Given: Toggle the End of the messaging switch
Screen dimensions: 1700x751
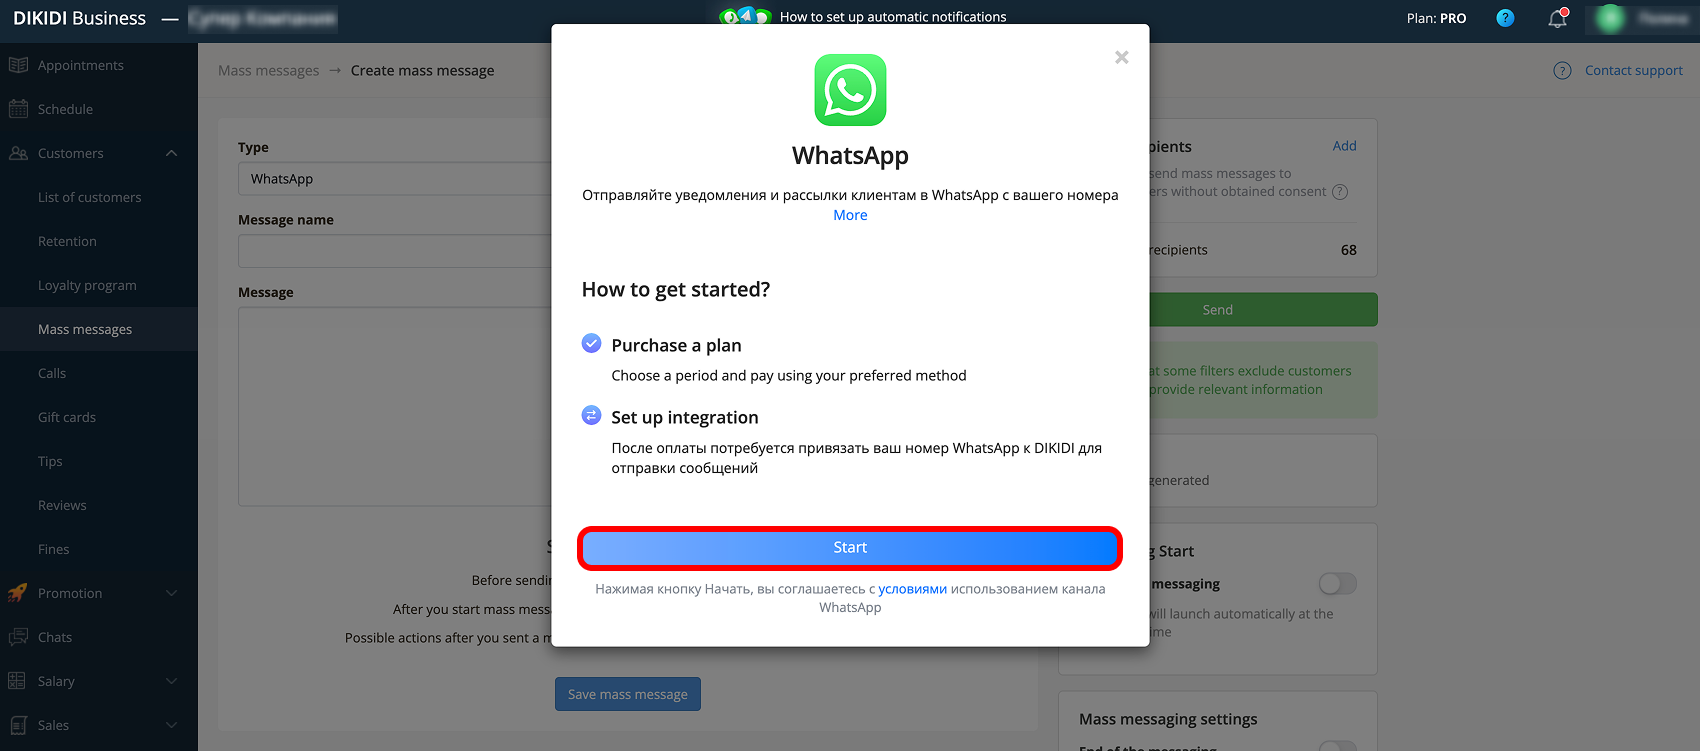Looking at the screenshot, I should 1337,746.
